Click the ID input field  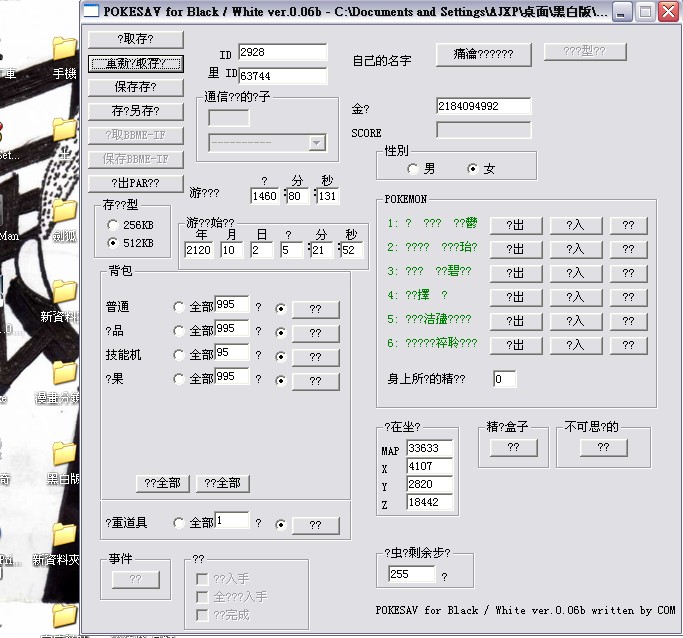(x=283, y=52)
